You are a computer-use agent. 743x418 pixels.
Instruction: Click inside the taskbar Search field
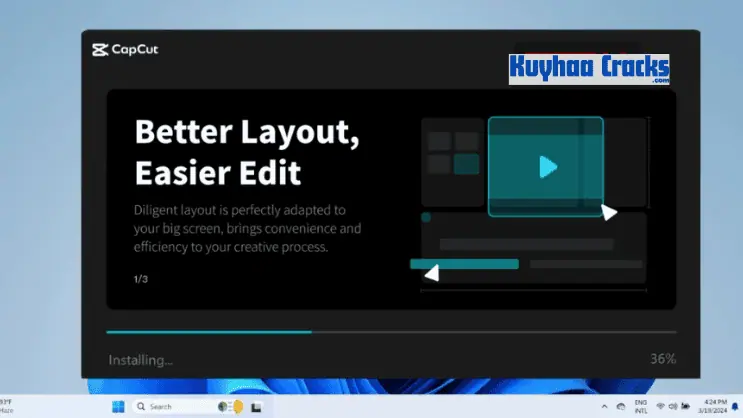pos(175,407)
